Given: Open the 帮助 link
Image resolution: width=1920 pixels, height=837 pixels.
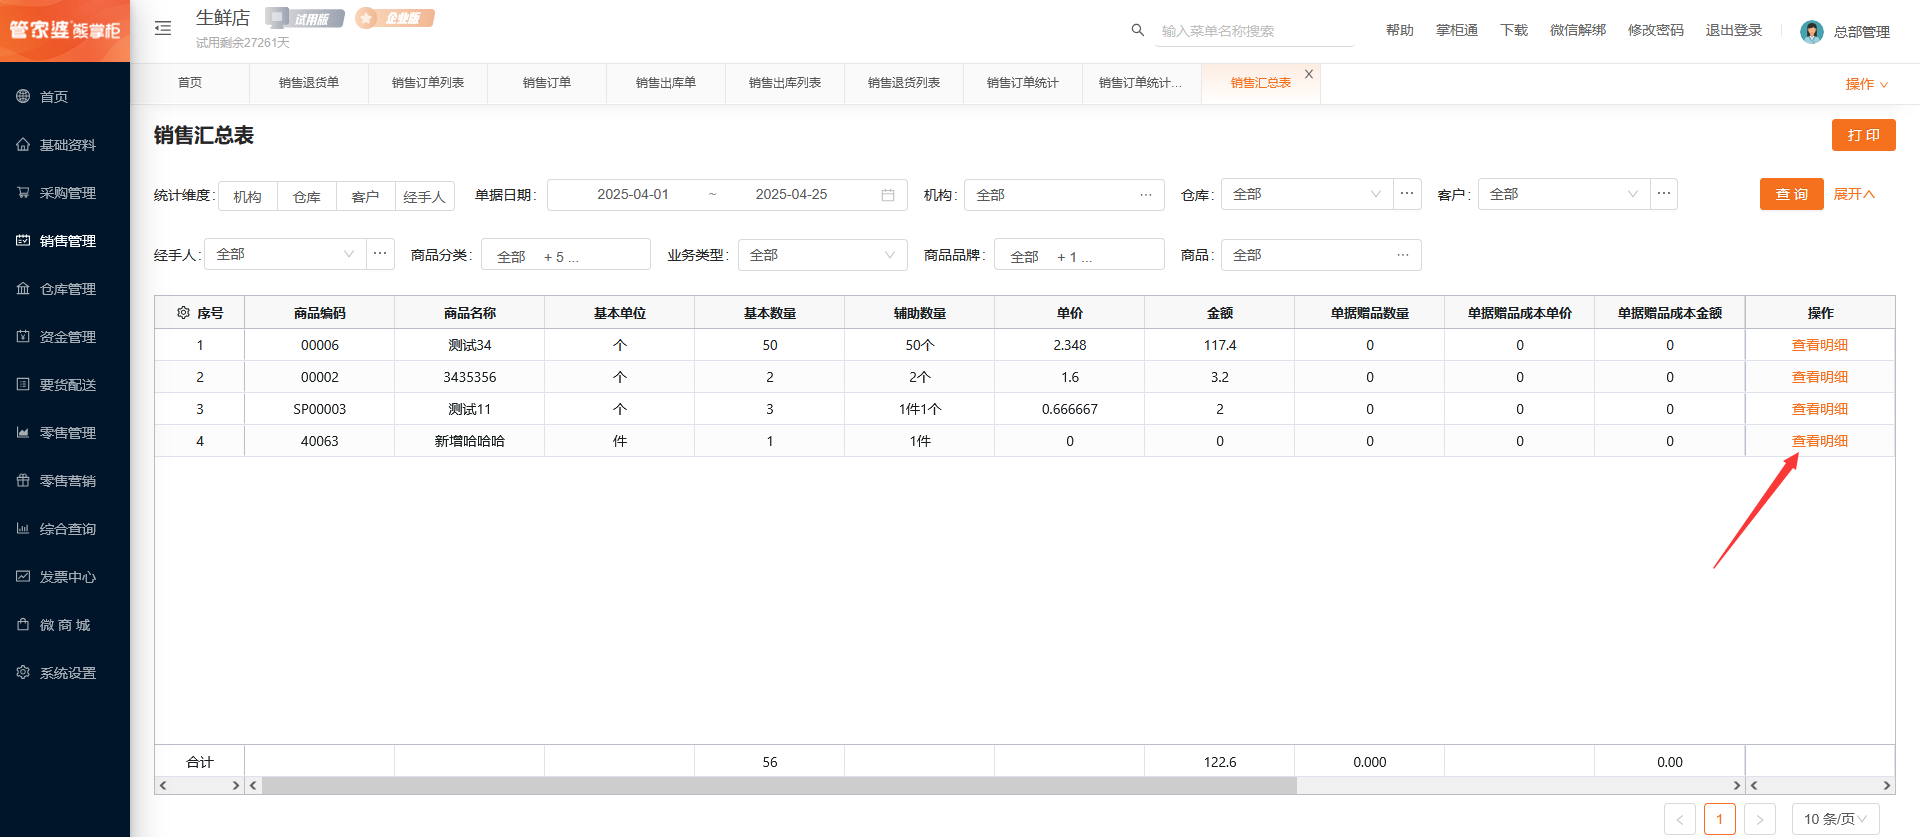Looking at the screenshot, I should tap(1400, 30).
